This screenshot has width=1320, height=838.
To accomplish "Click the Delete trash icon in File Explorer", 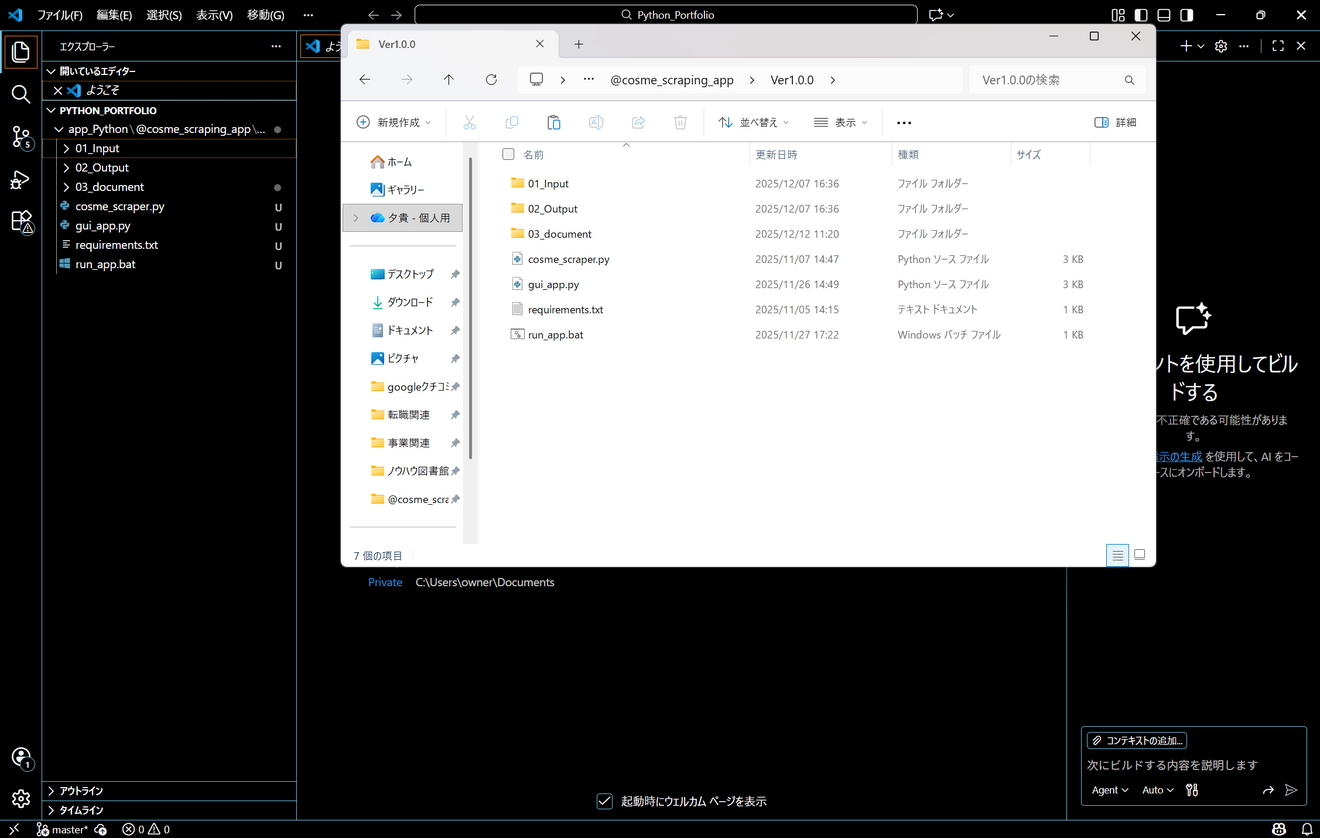I will pos(680,122).
